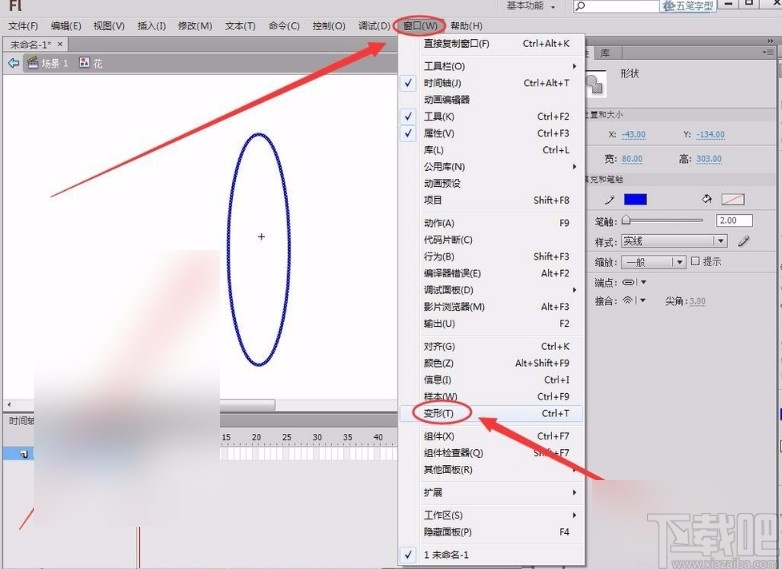782x569 pixels.
Task: Choose 直接复制窗口(F) menu item
Action: click(x=491, y=44)
